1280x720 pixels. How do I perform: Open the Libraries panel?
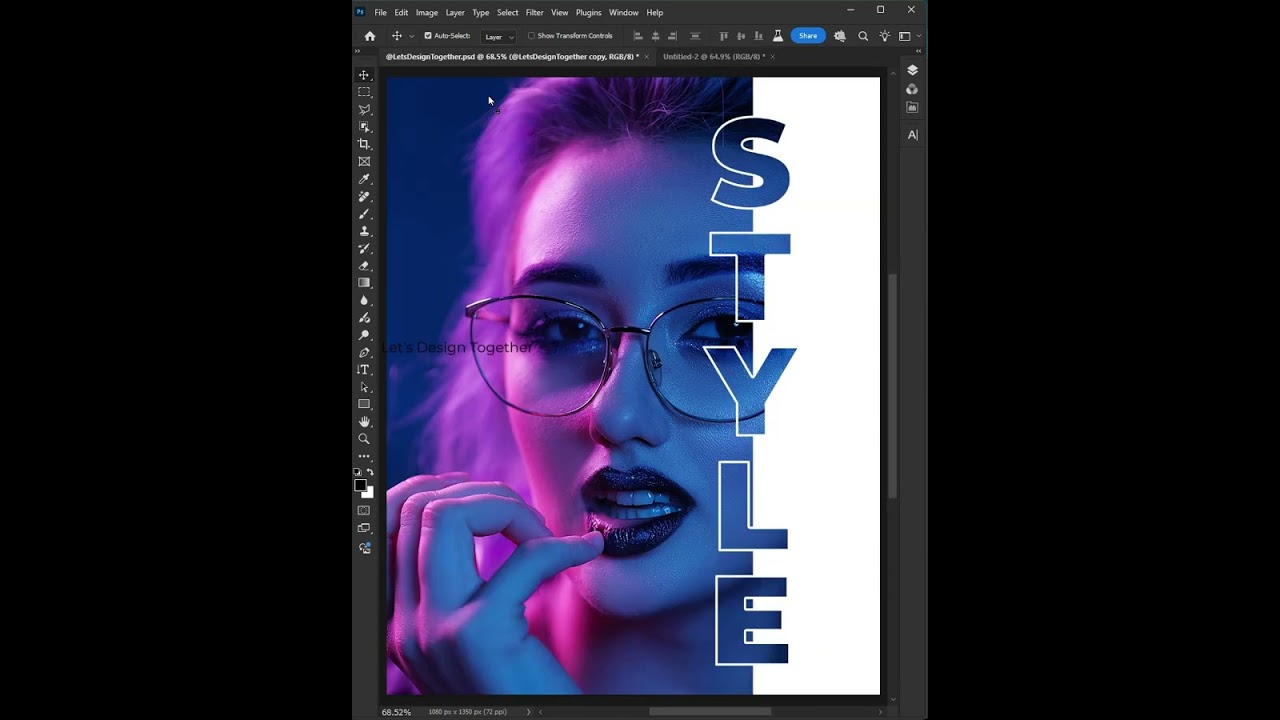click(911, 106)
